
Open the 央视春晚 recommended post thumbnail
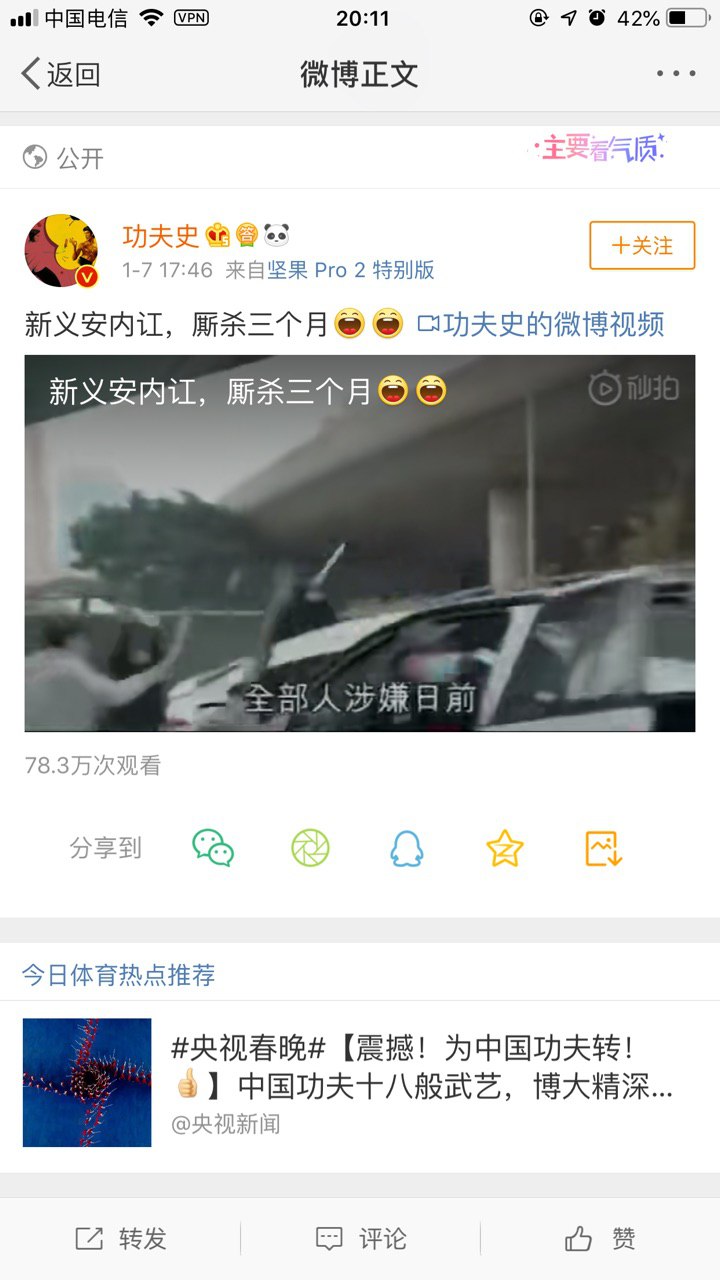(87, 1082)
